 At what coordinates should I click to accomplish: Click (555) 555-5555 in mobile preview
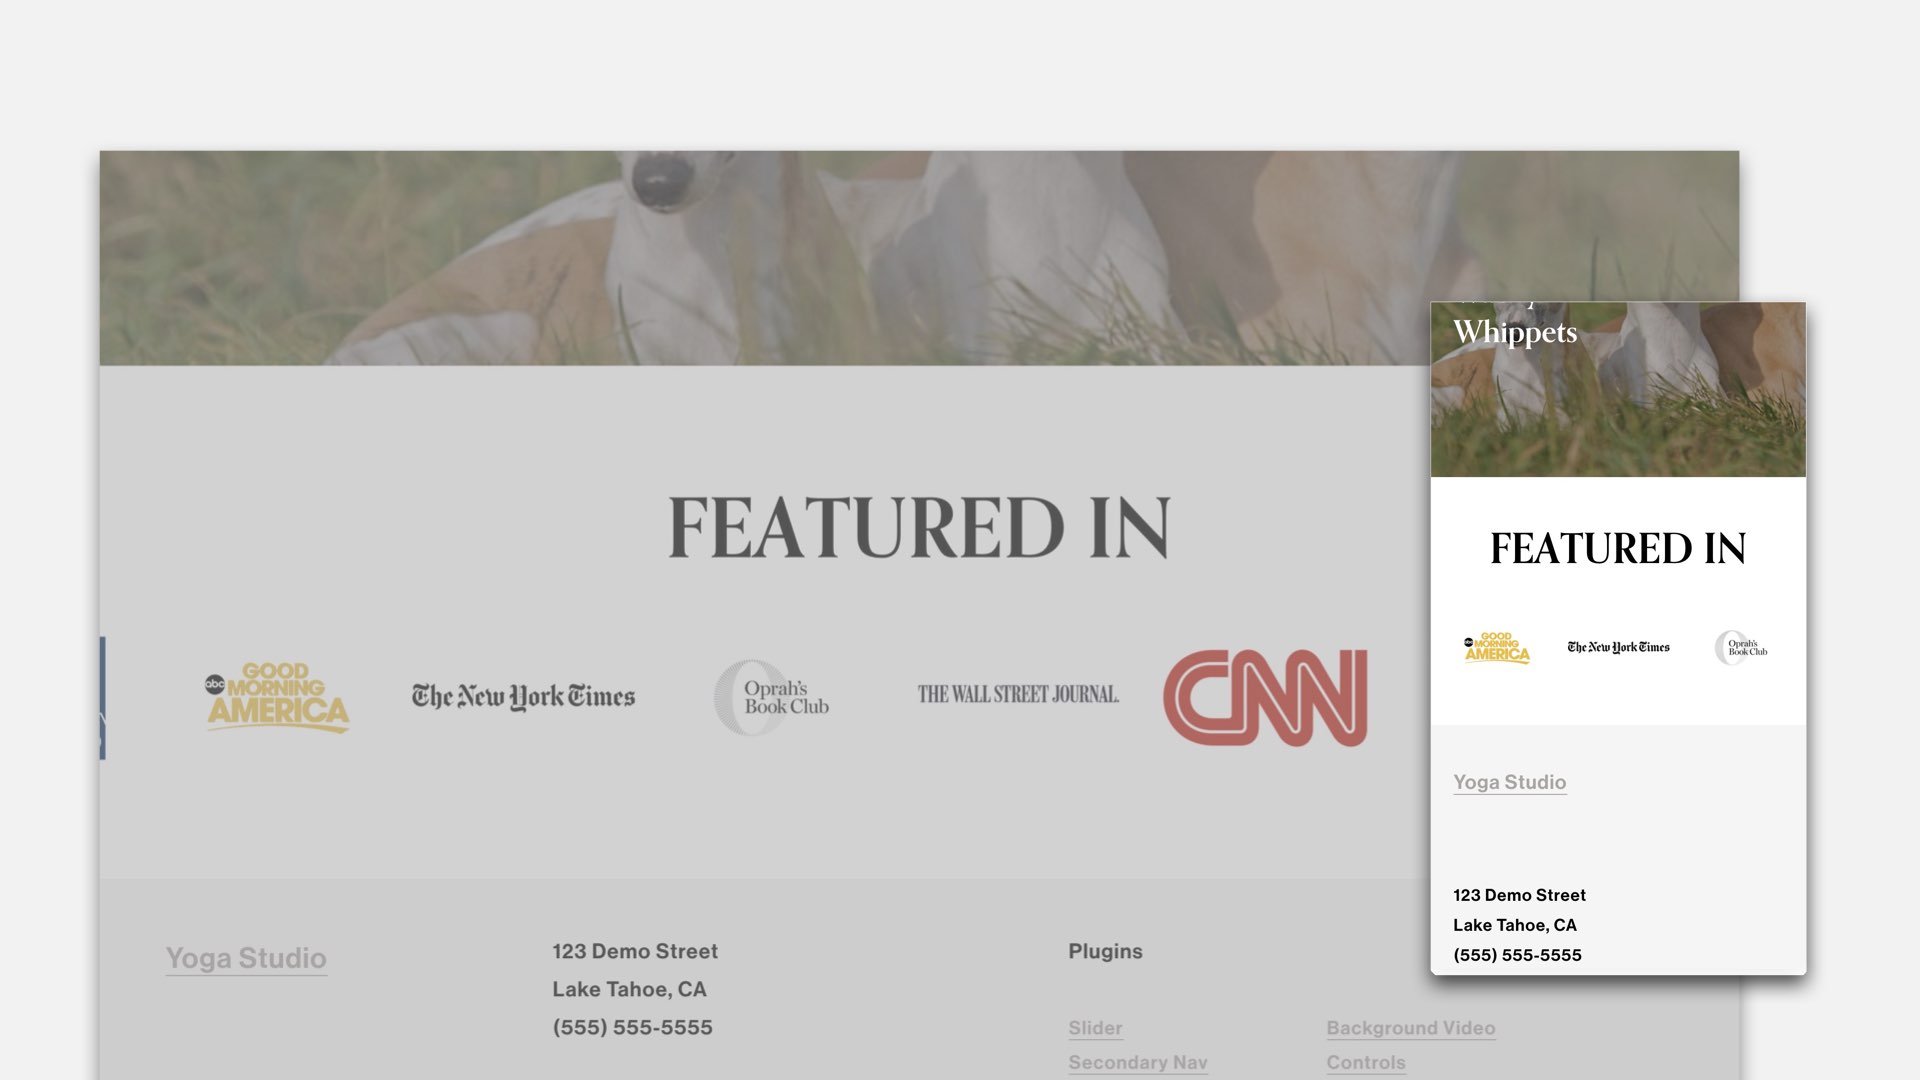click(1517, 955)
